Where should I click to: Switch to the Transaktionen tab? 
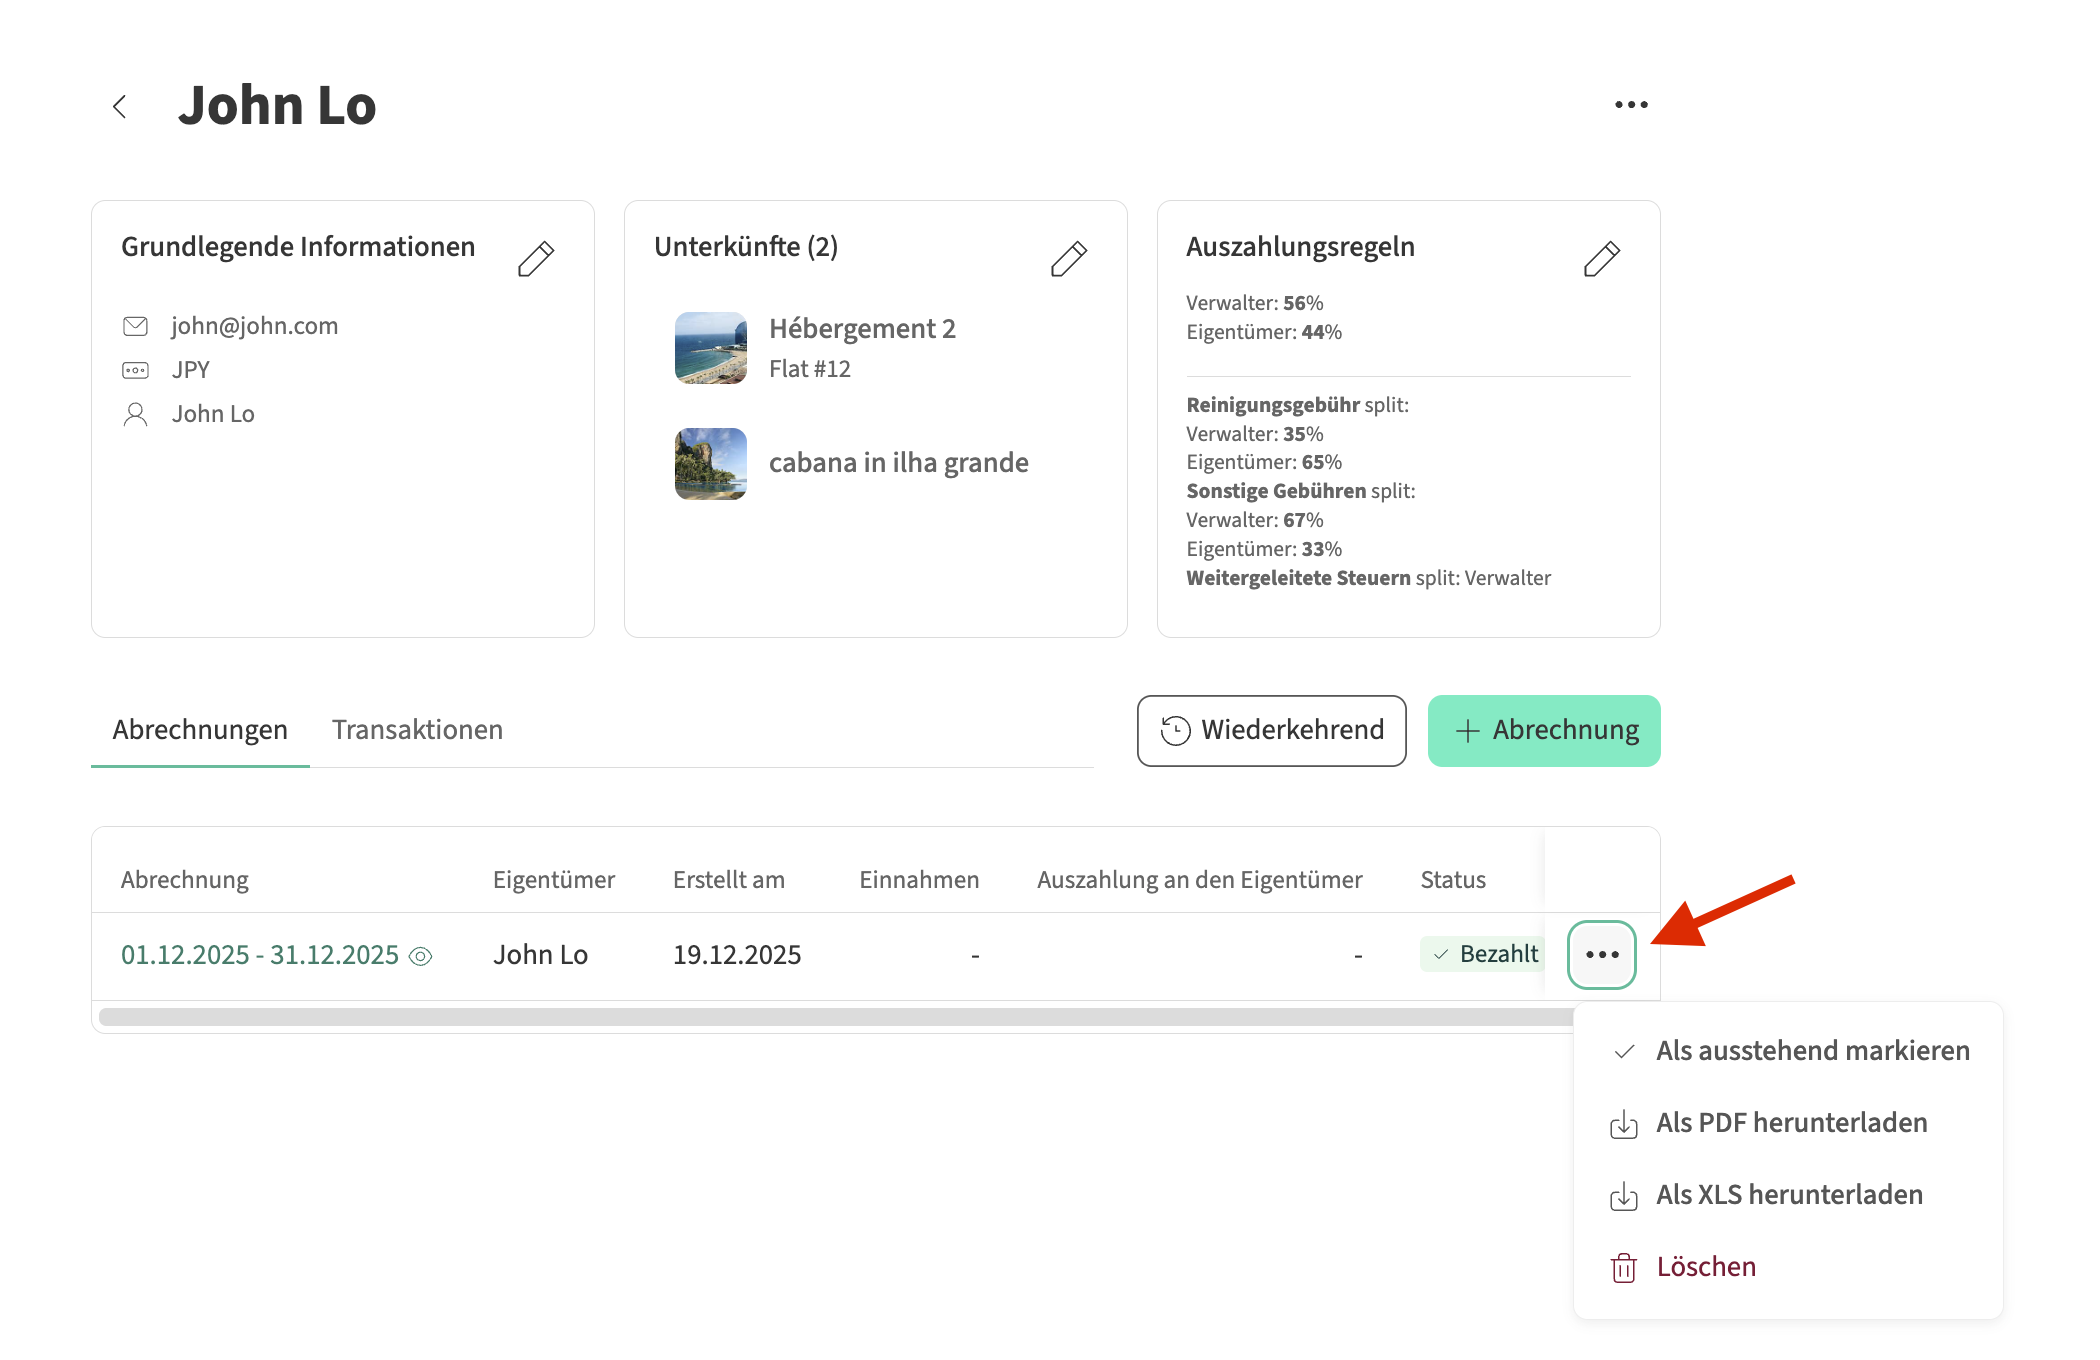(x=417, y=730)
